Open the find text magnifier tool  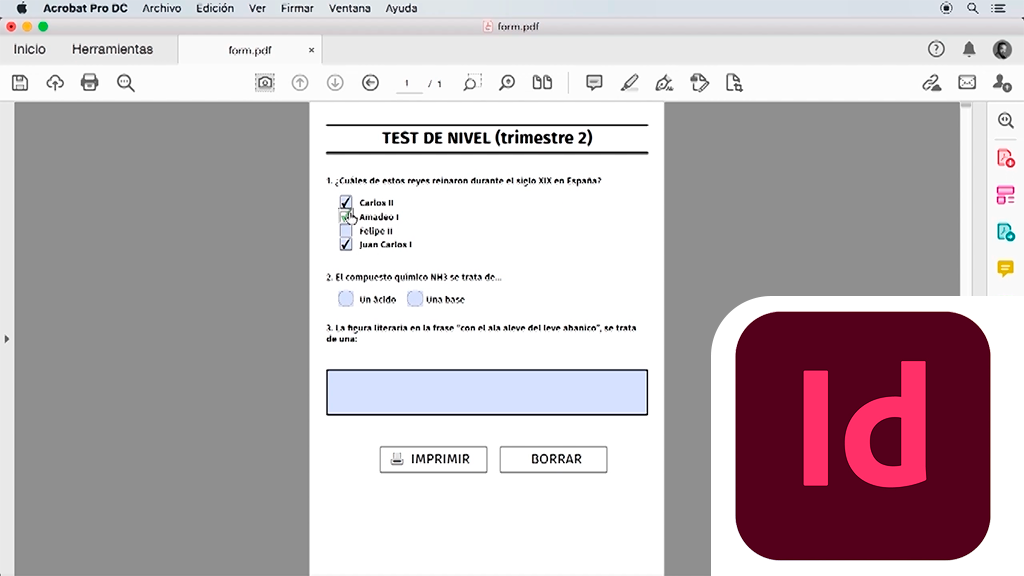126,83
